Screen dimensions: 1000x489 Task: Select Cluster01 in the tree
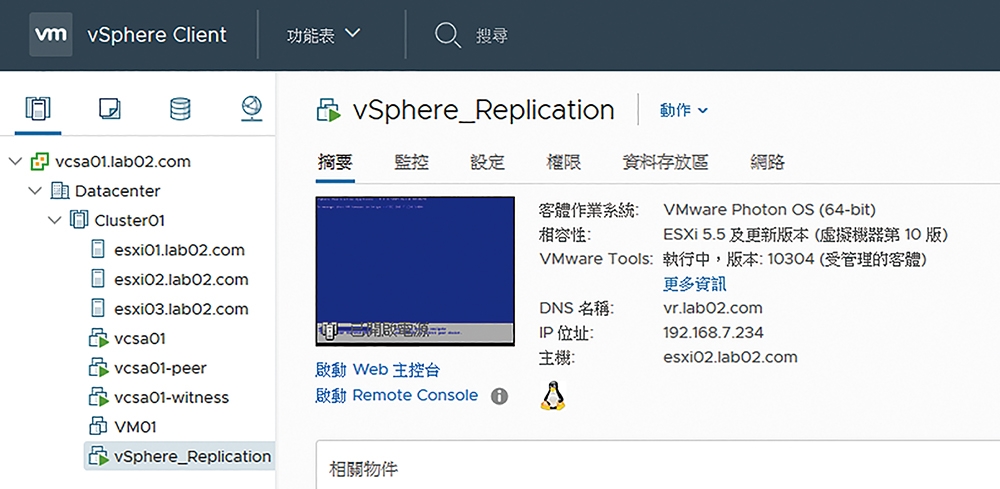[x=129, y=221]
